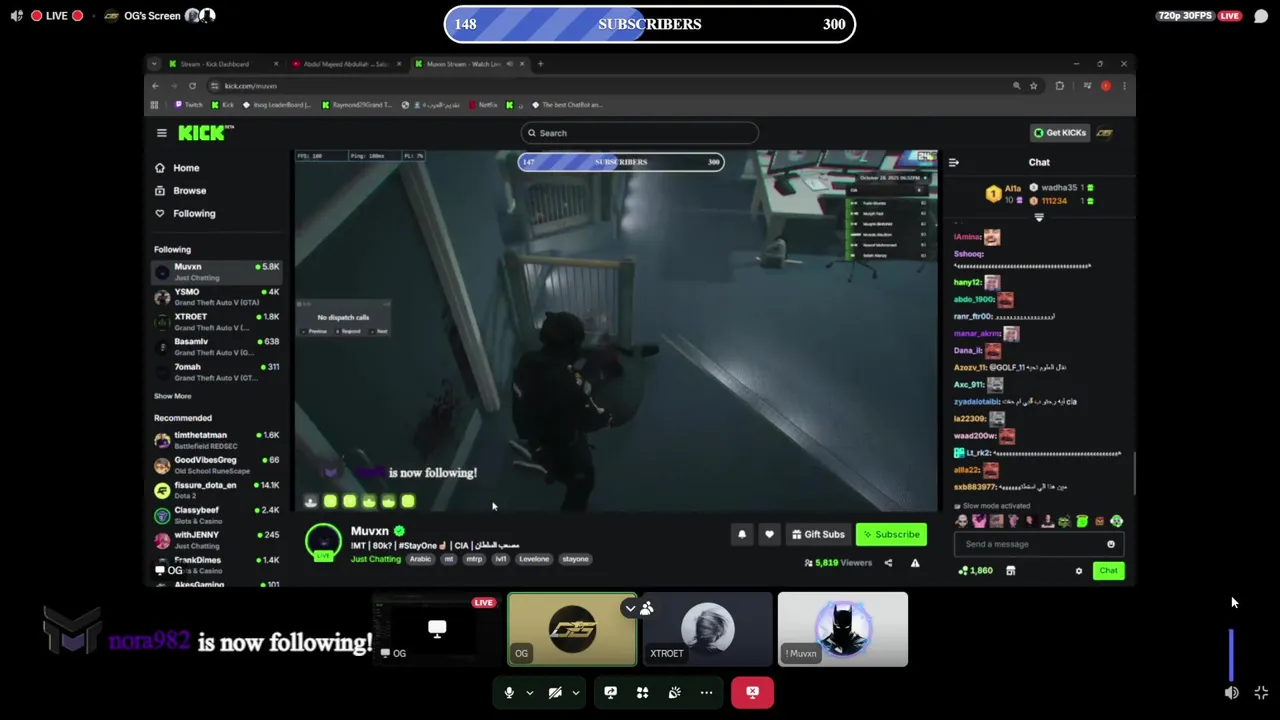Screen dimensions: 1280x720
Task: Open fissure_dota_en recommended channel
Action: click(217, 490)
